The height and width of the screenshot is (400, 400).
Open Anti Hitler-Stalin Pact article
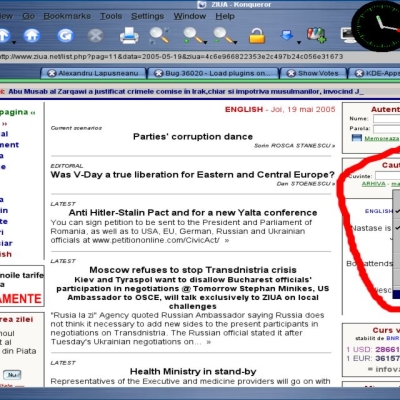tap(193, 213)
